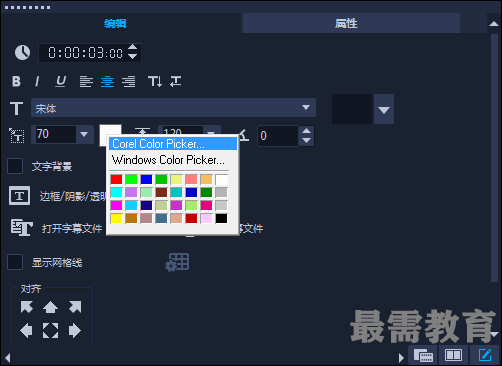The image size is (502, 366).
Task: Pick the pure blue color swatch
Action: [146, 179]
